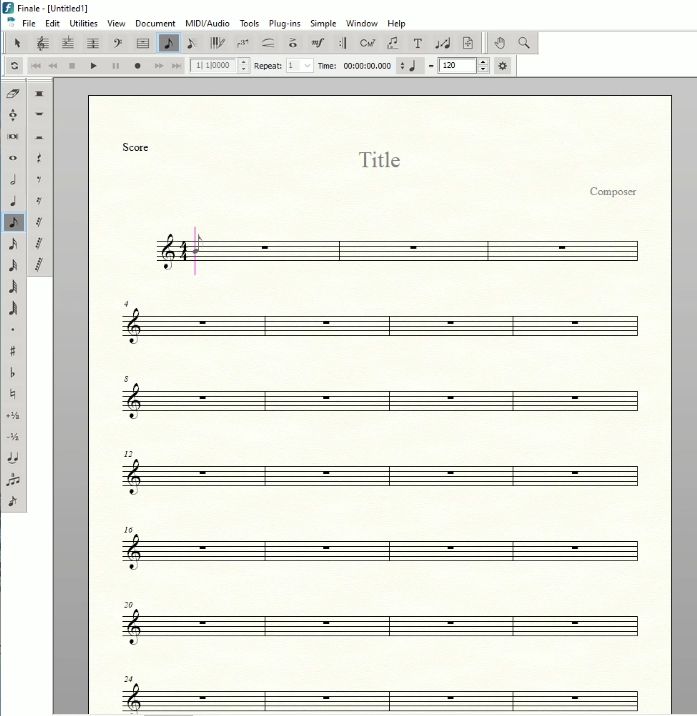Select the Hand Grabber tool
The image size is (697, 716).
coord(500,43)
